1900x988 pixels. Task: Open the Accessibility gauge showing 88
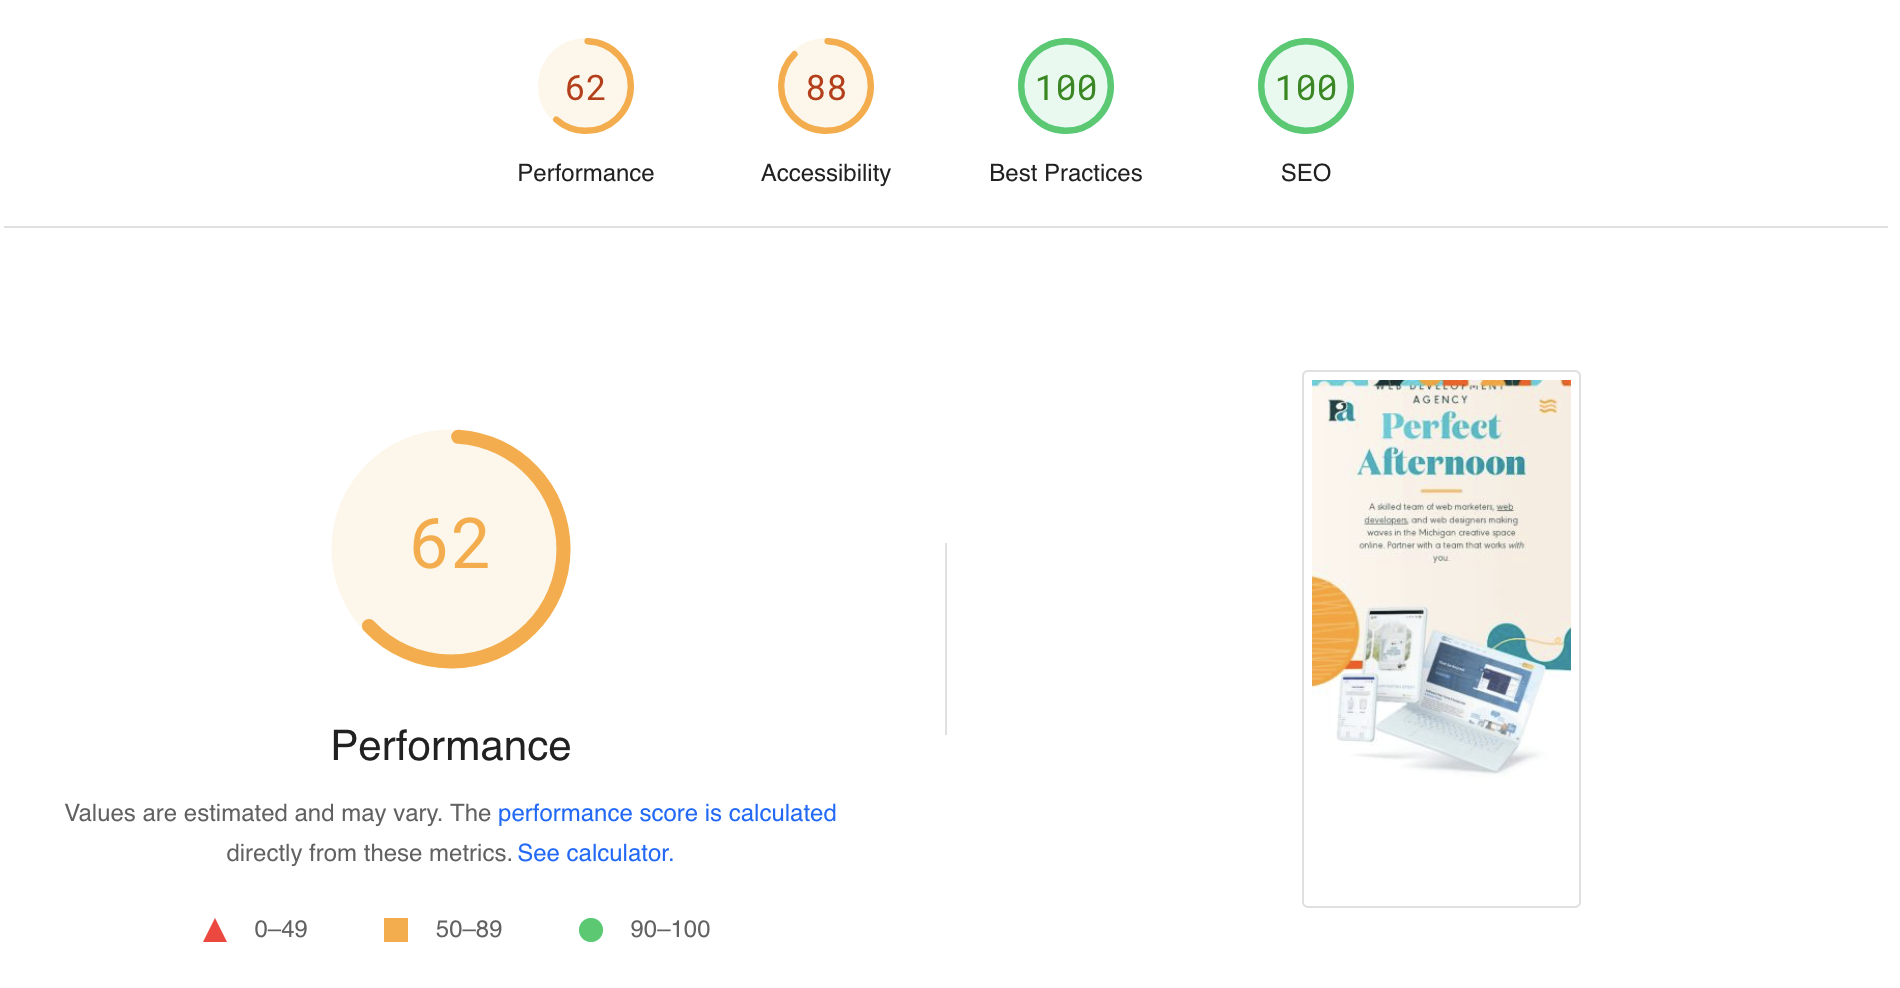tap(825, 87)
